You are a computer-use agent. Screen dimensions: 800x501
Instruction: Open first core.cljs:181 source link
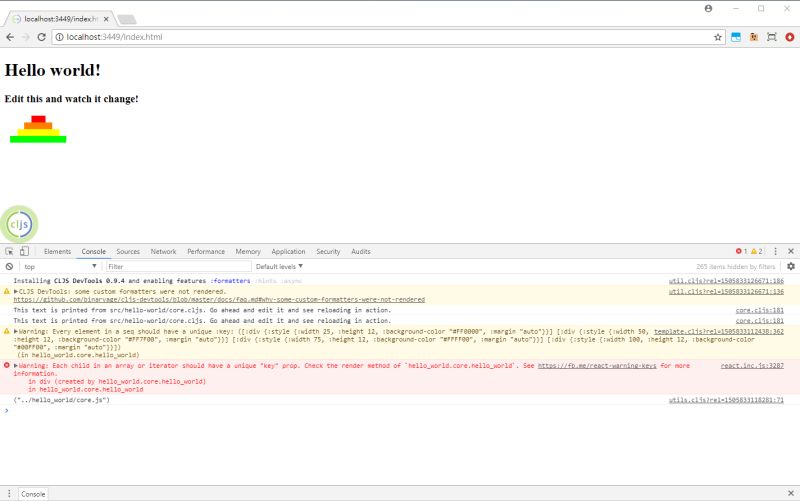coord(760,310)
